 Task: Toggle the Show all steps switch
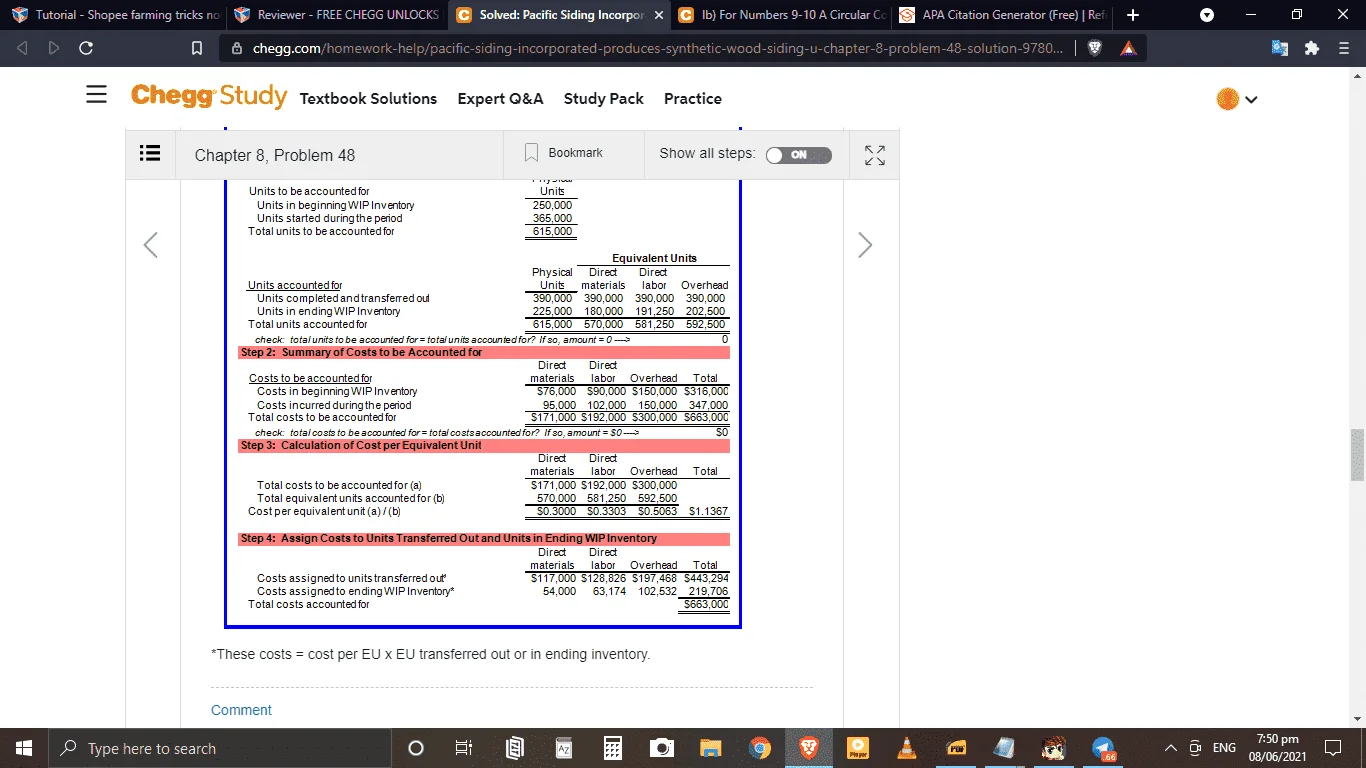pyautogui.click(x=798, y=155)
